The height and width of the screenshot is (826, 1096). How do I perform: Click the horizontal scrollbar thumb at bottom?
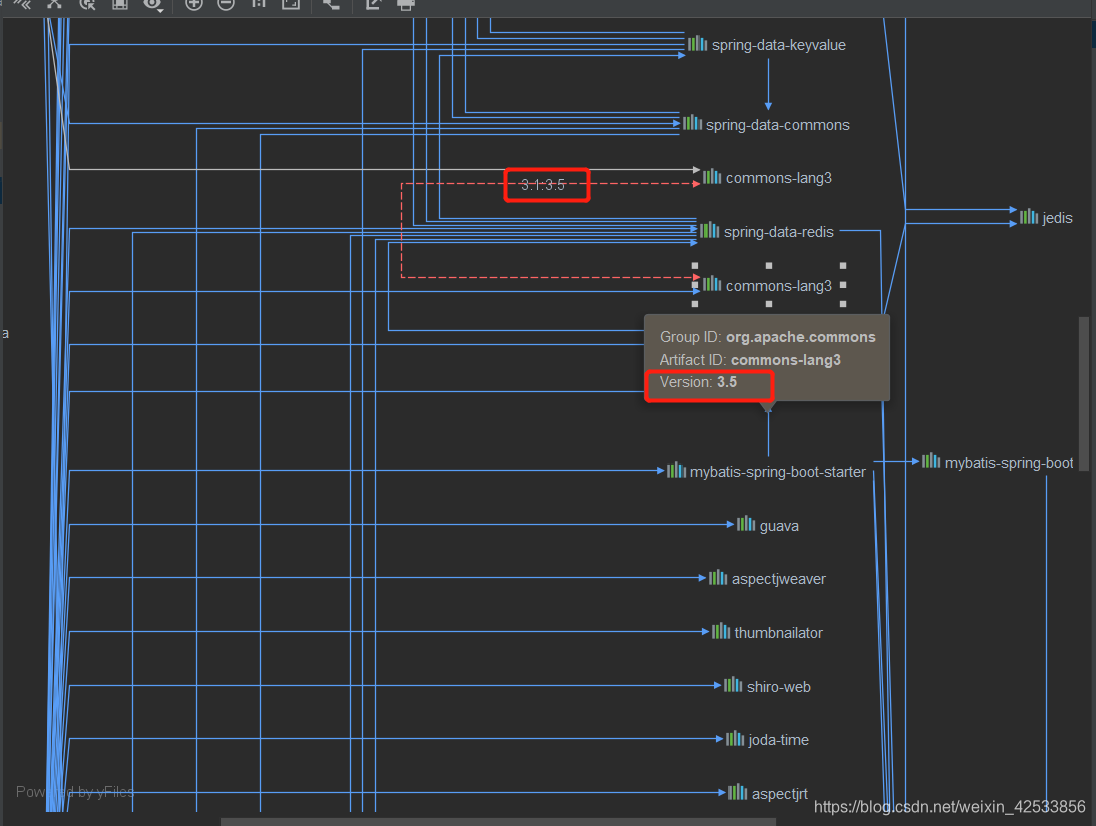500,822
